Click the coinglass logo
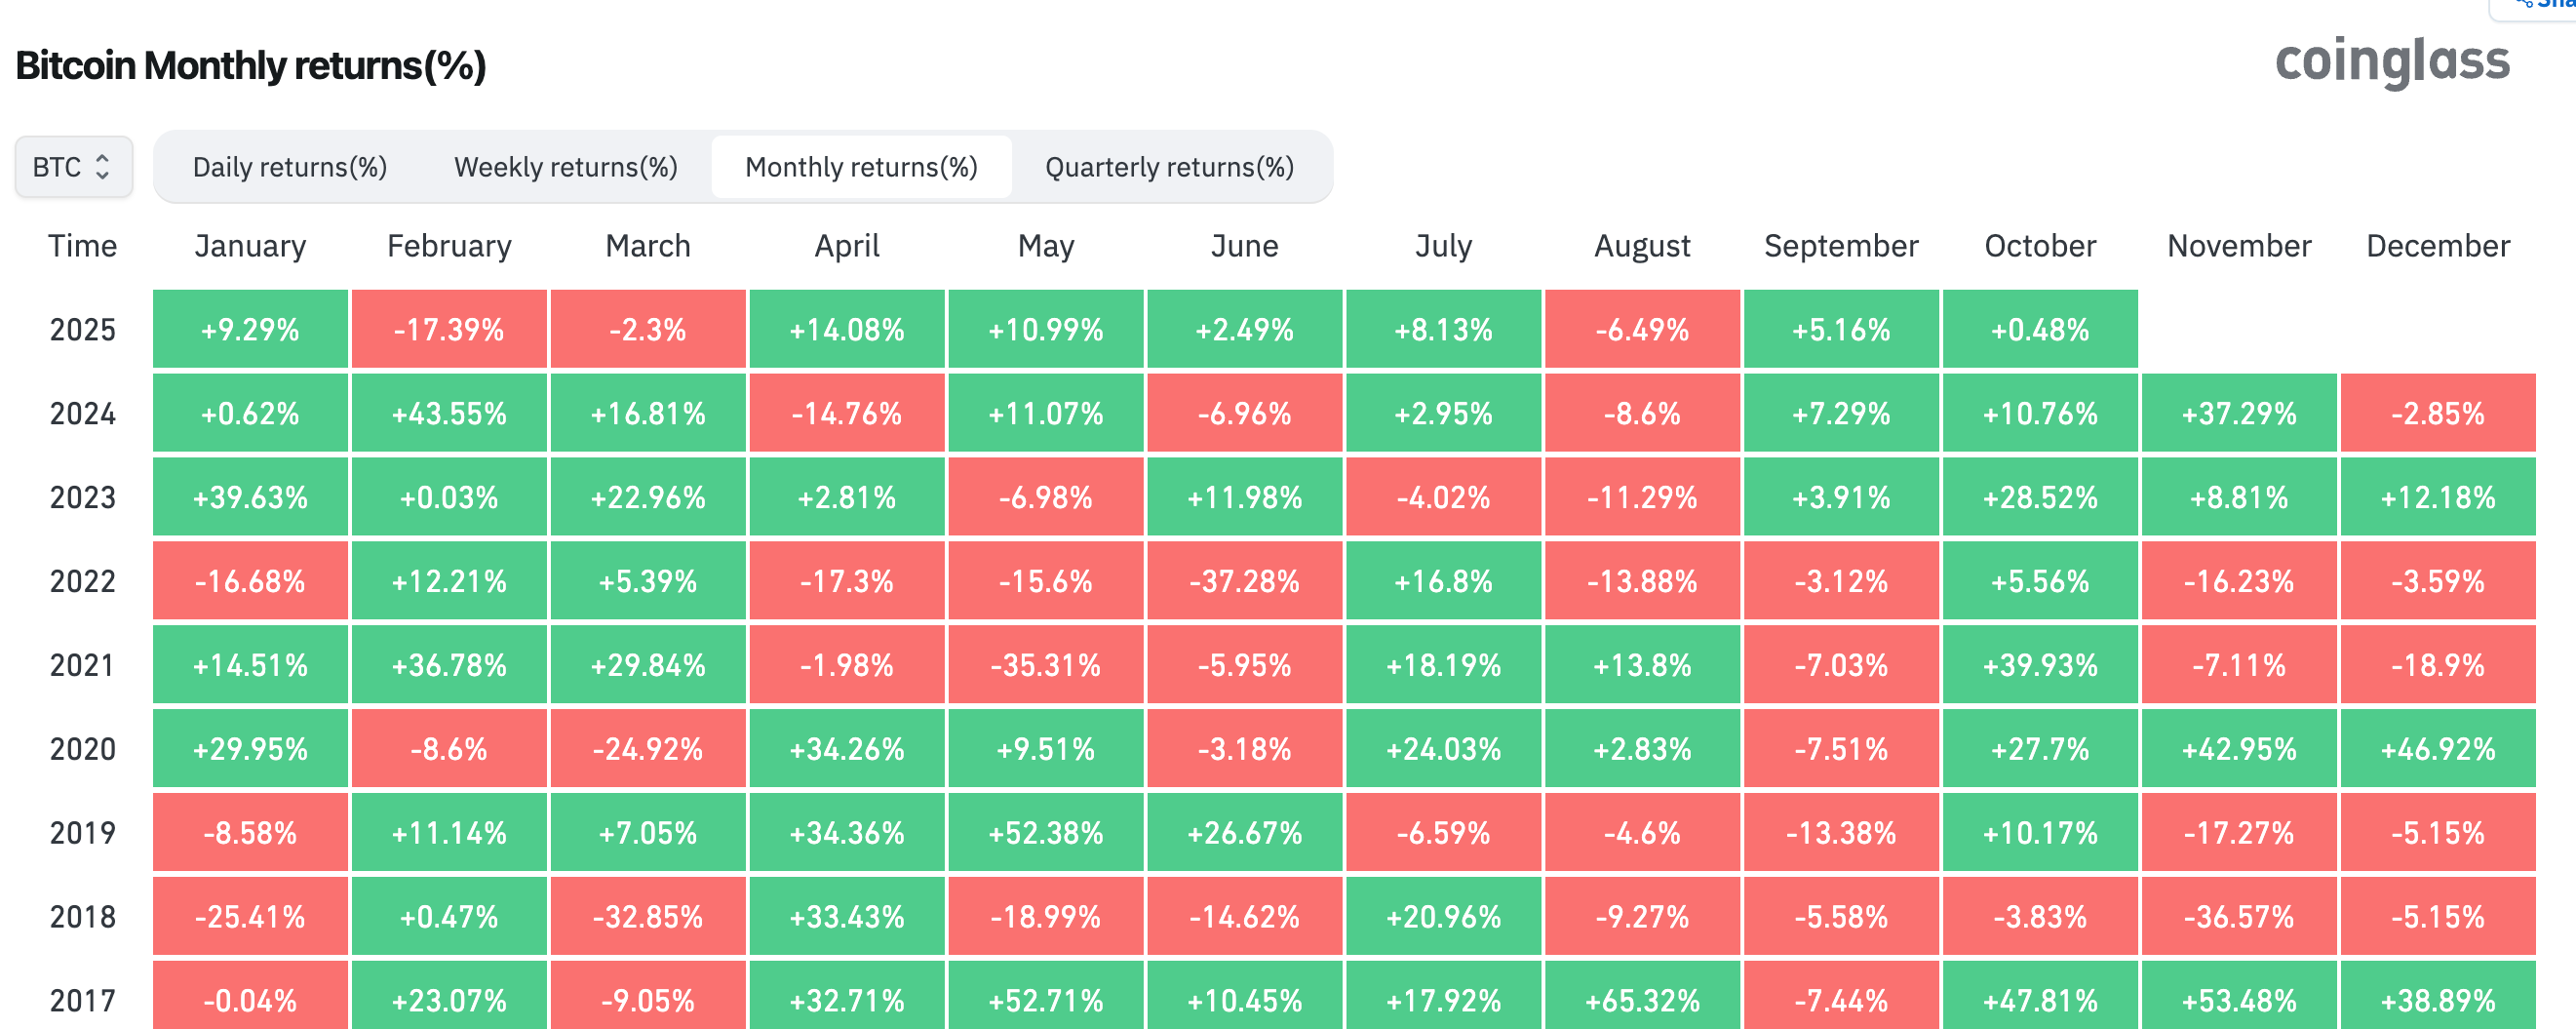The image size is (2576, 1029). coord(2391,61)
